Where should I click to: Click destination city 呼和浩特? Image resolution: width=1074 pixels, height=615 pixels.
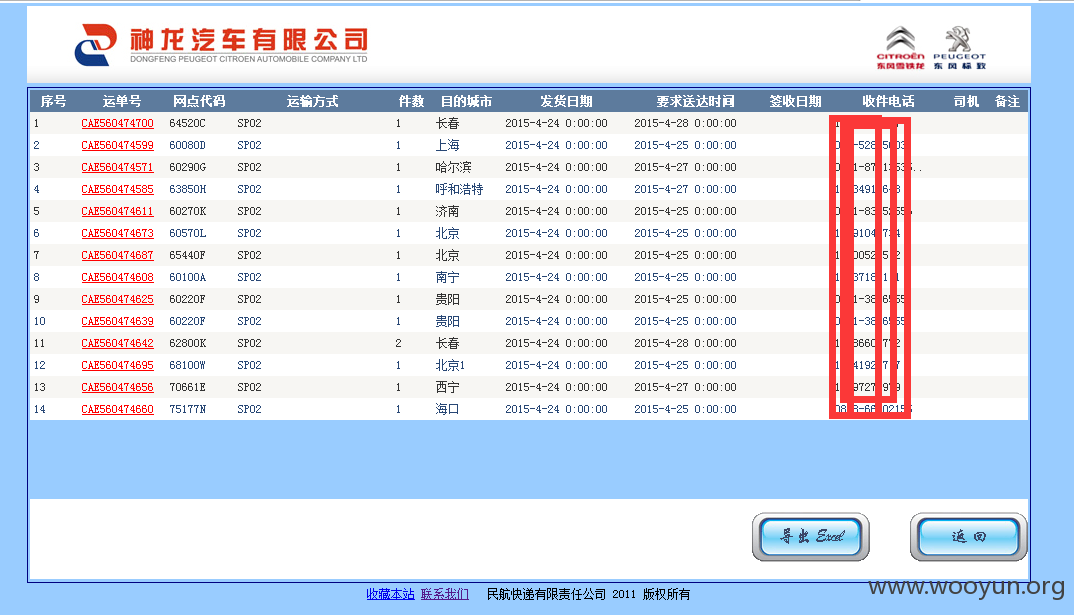click(459, 189)
